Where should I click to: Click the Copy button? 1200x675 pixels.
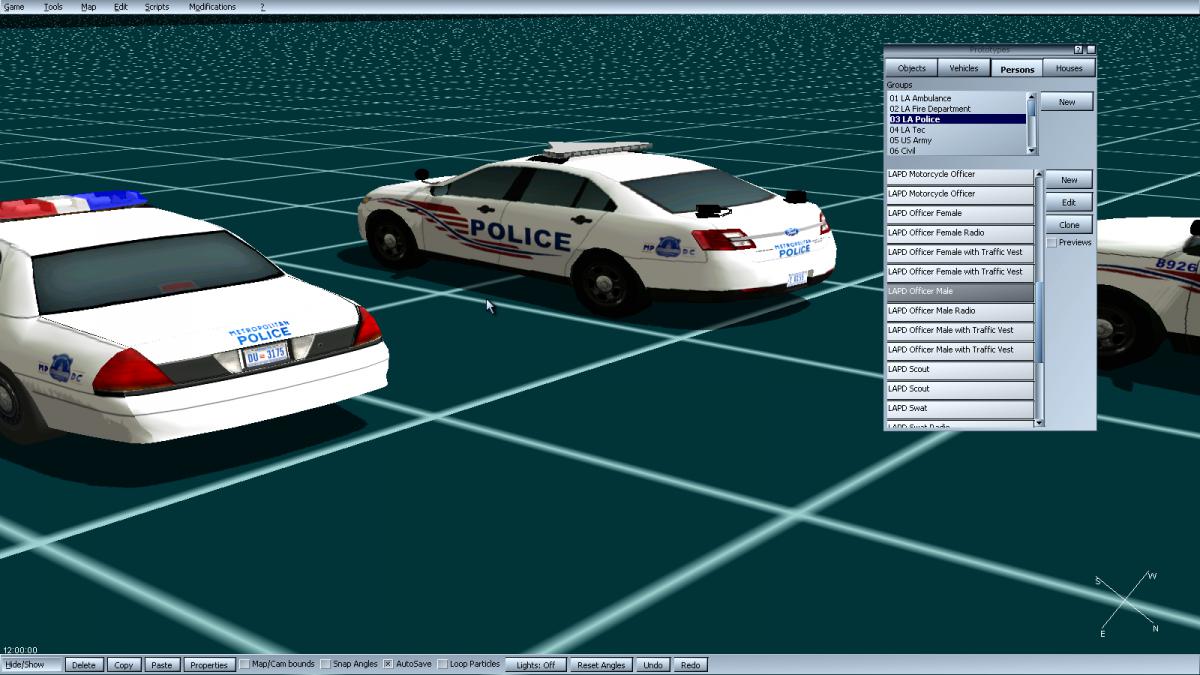[x=124, y=664]
